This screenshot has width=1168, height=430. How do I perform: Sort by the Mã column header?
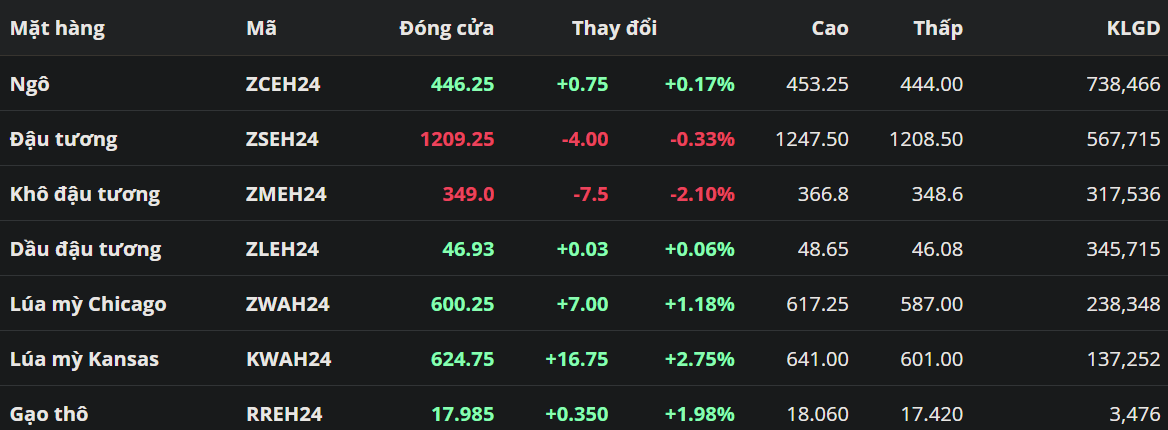261,28
